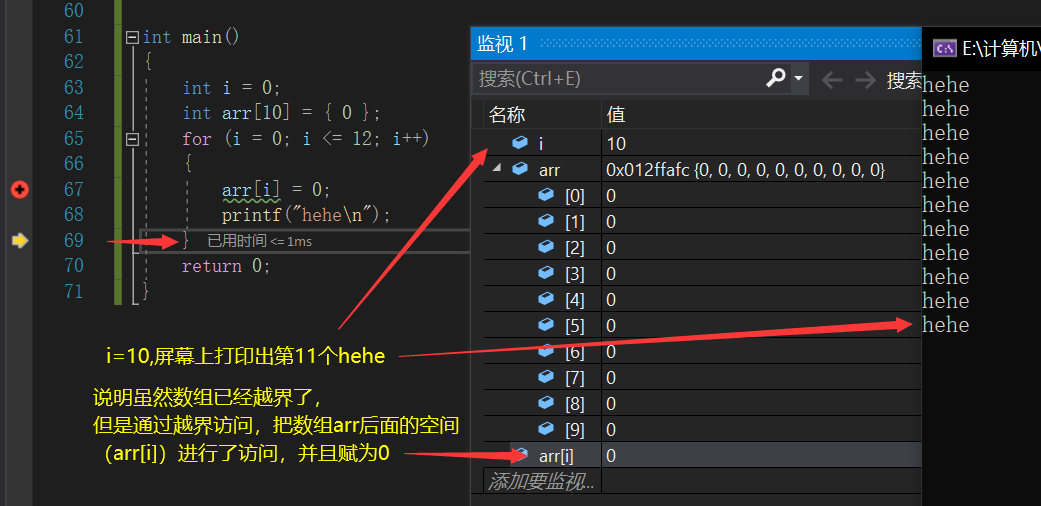Click the back arrow in the watch toolbar
1041x506 pixels.
pos(832,80)
